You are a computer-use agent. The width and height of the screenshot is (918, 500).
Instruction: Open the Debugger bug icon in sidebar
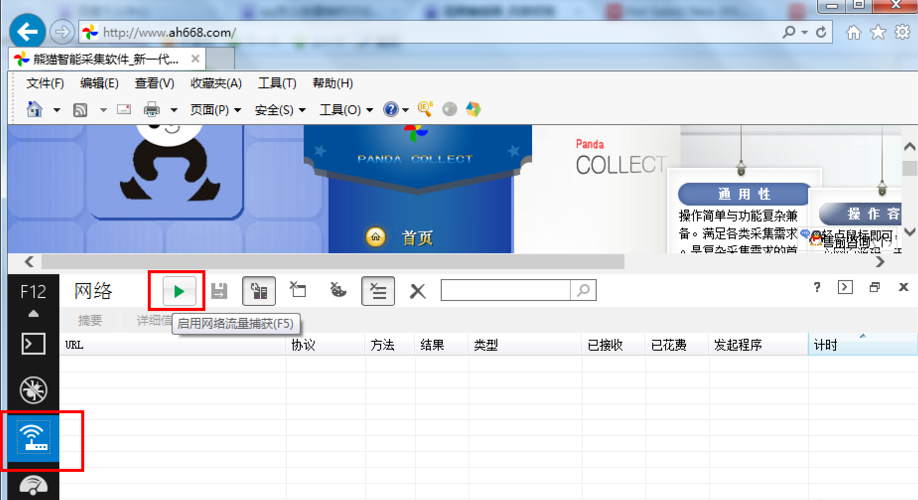[x=34, y=392]
